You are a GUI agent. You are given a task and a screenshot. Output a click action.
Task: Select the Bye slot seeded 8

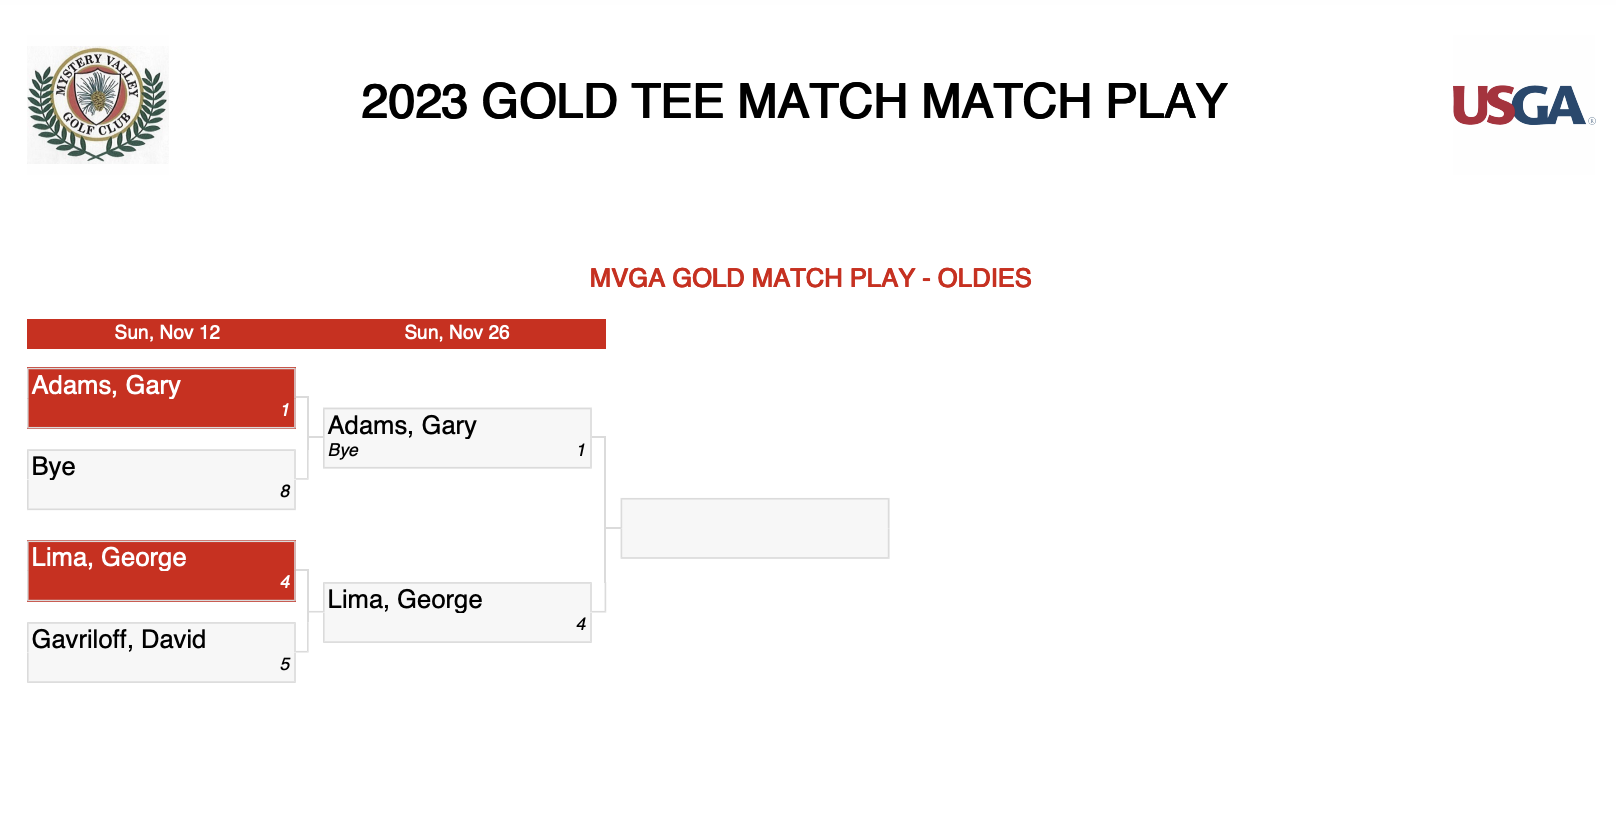coord(161,479)
